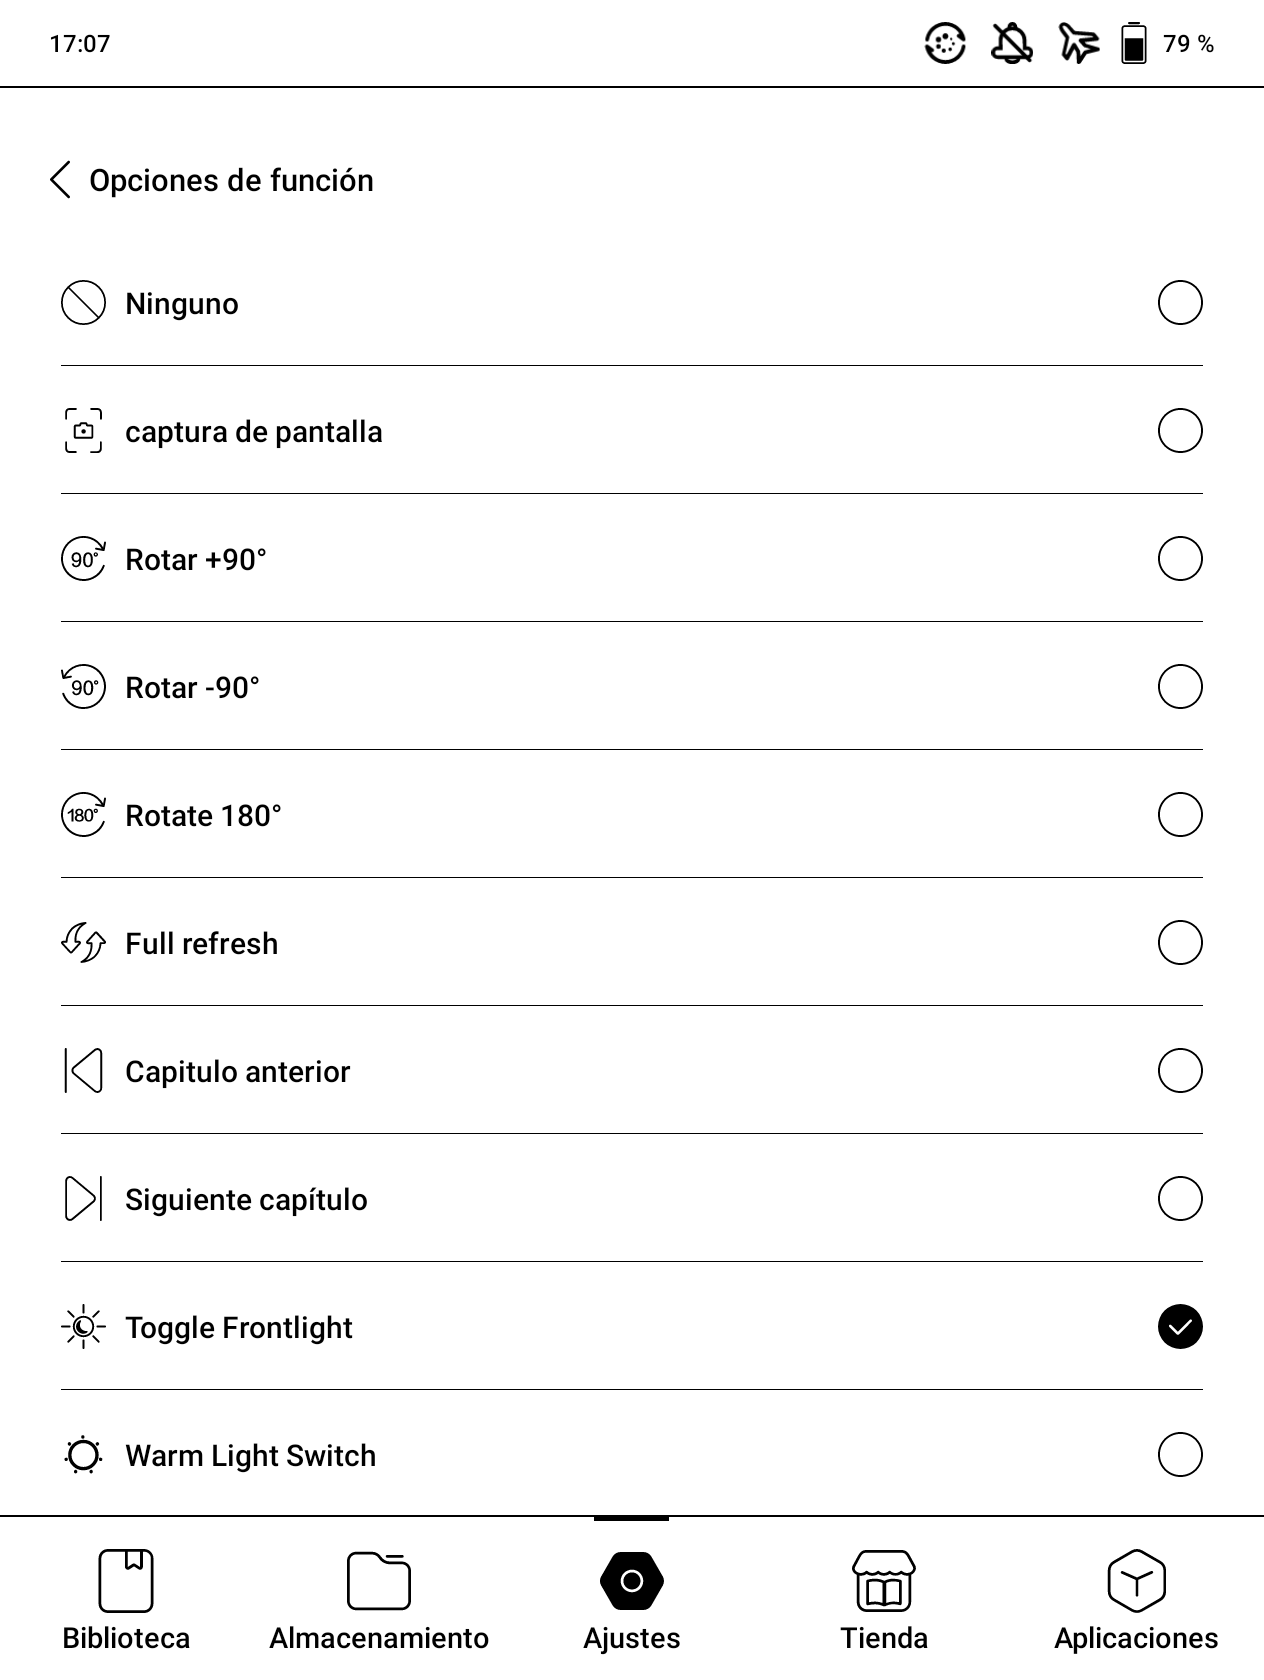Image resolution: width=1264 pixels, height=1680 pixels.
Task: Click the Opciones de función title
Action: 231,180
